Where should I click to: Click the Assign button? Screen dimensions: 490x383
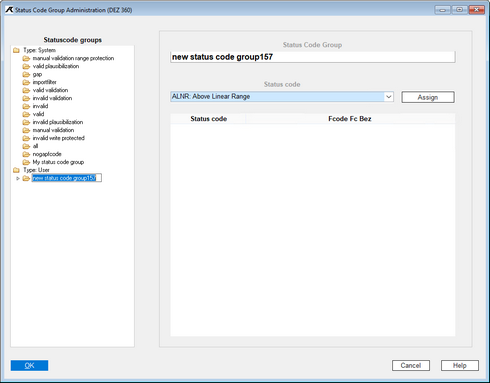pyautogui.click(x=428, y=97)
